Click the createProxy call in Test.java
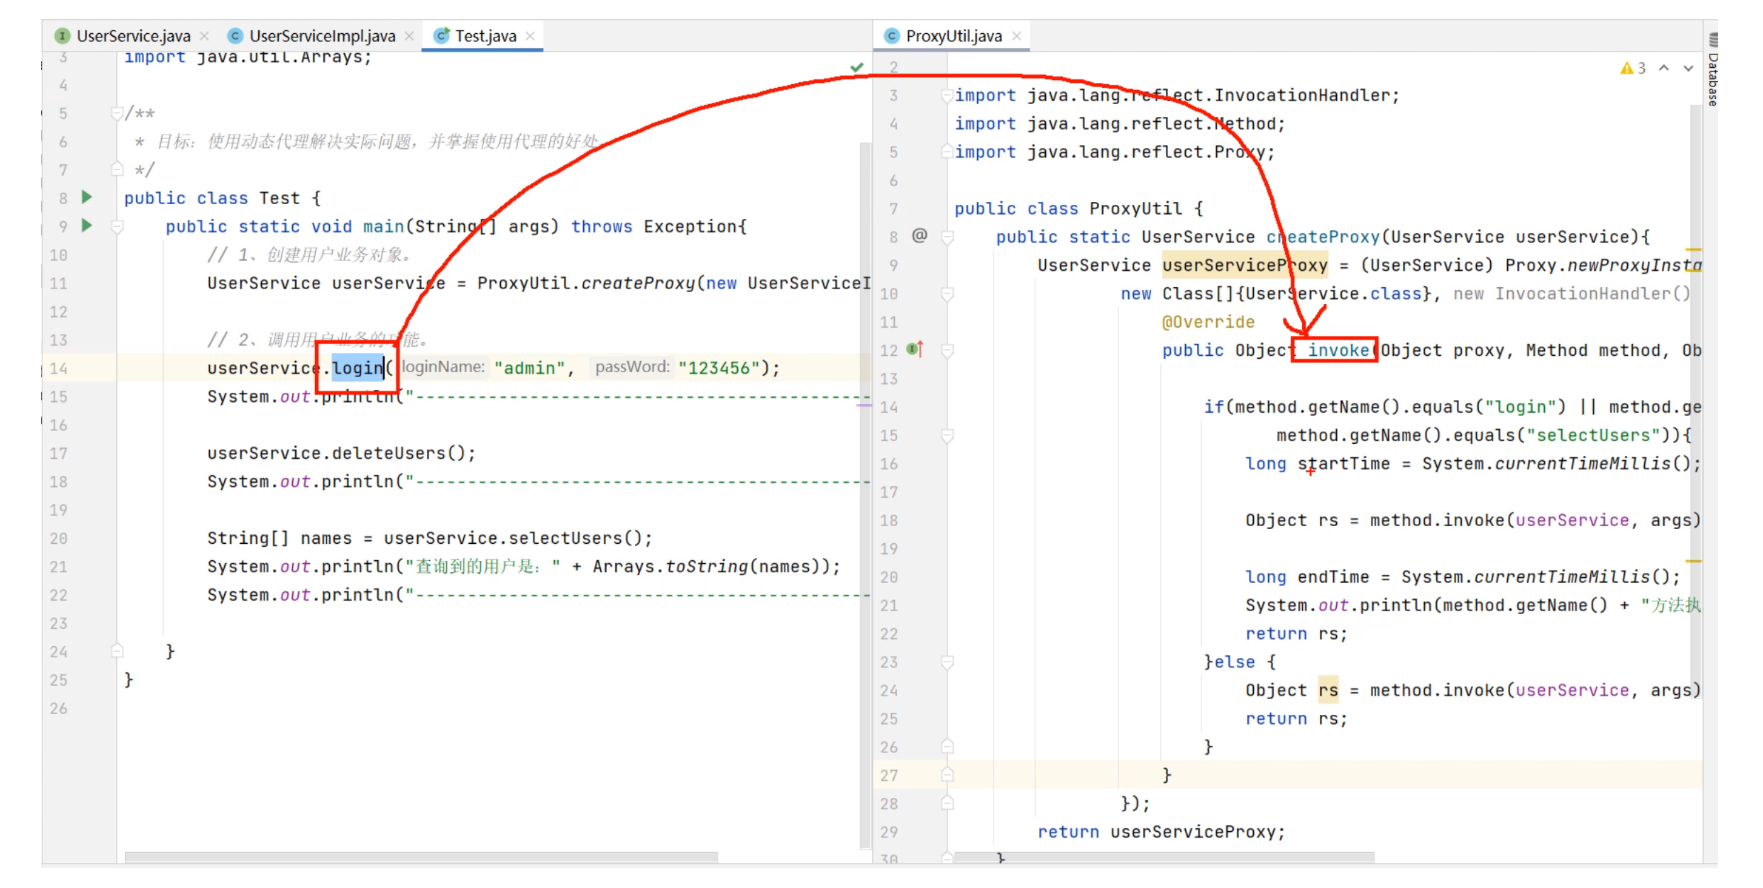 click(x=637, y=283)
